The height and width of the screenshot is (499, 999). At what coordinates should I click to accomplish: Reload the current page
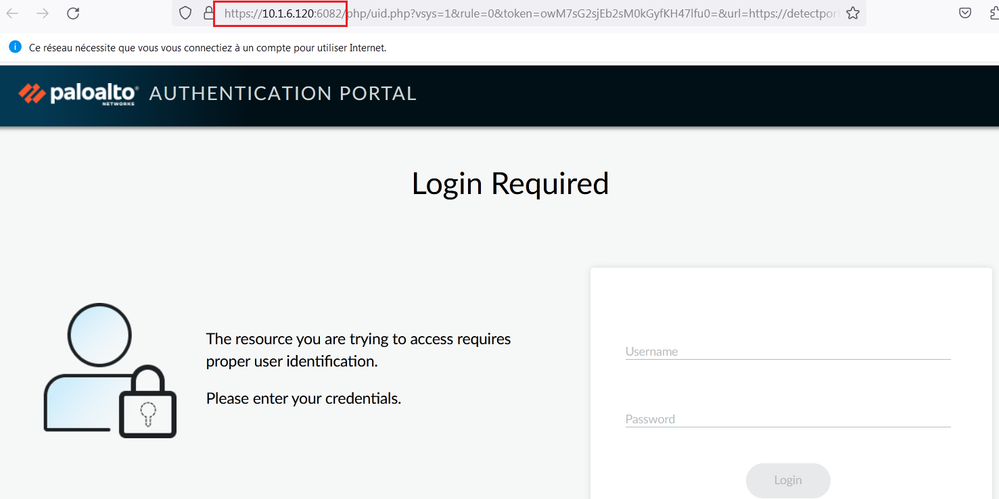point(73,14)
